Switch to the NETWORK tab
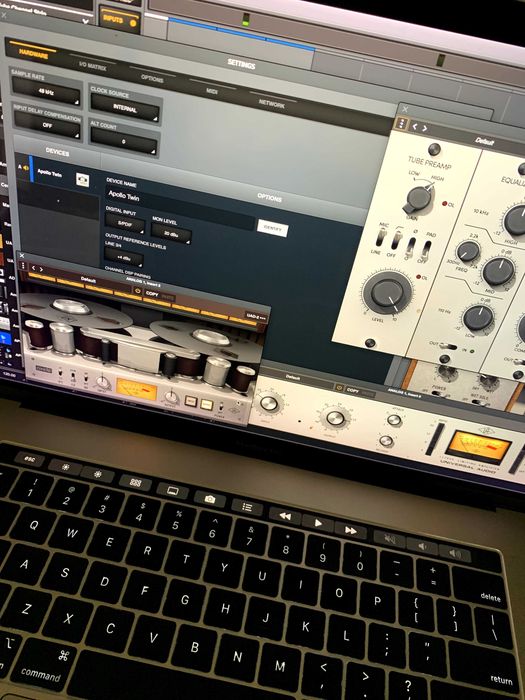The height and width of the screenshot is (700, 525). 271,104
